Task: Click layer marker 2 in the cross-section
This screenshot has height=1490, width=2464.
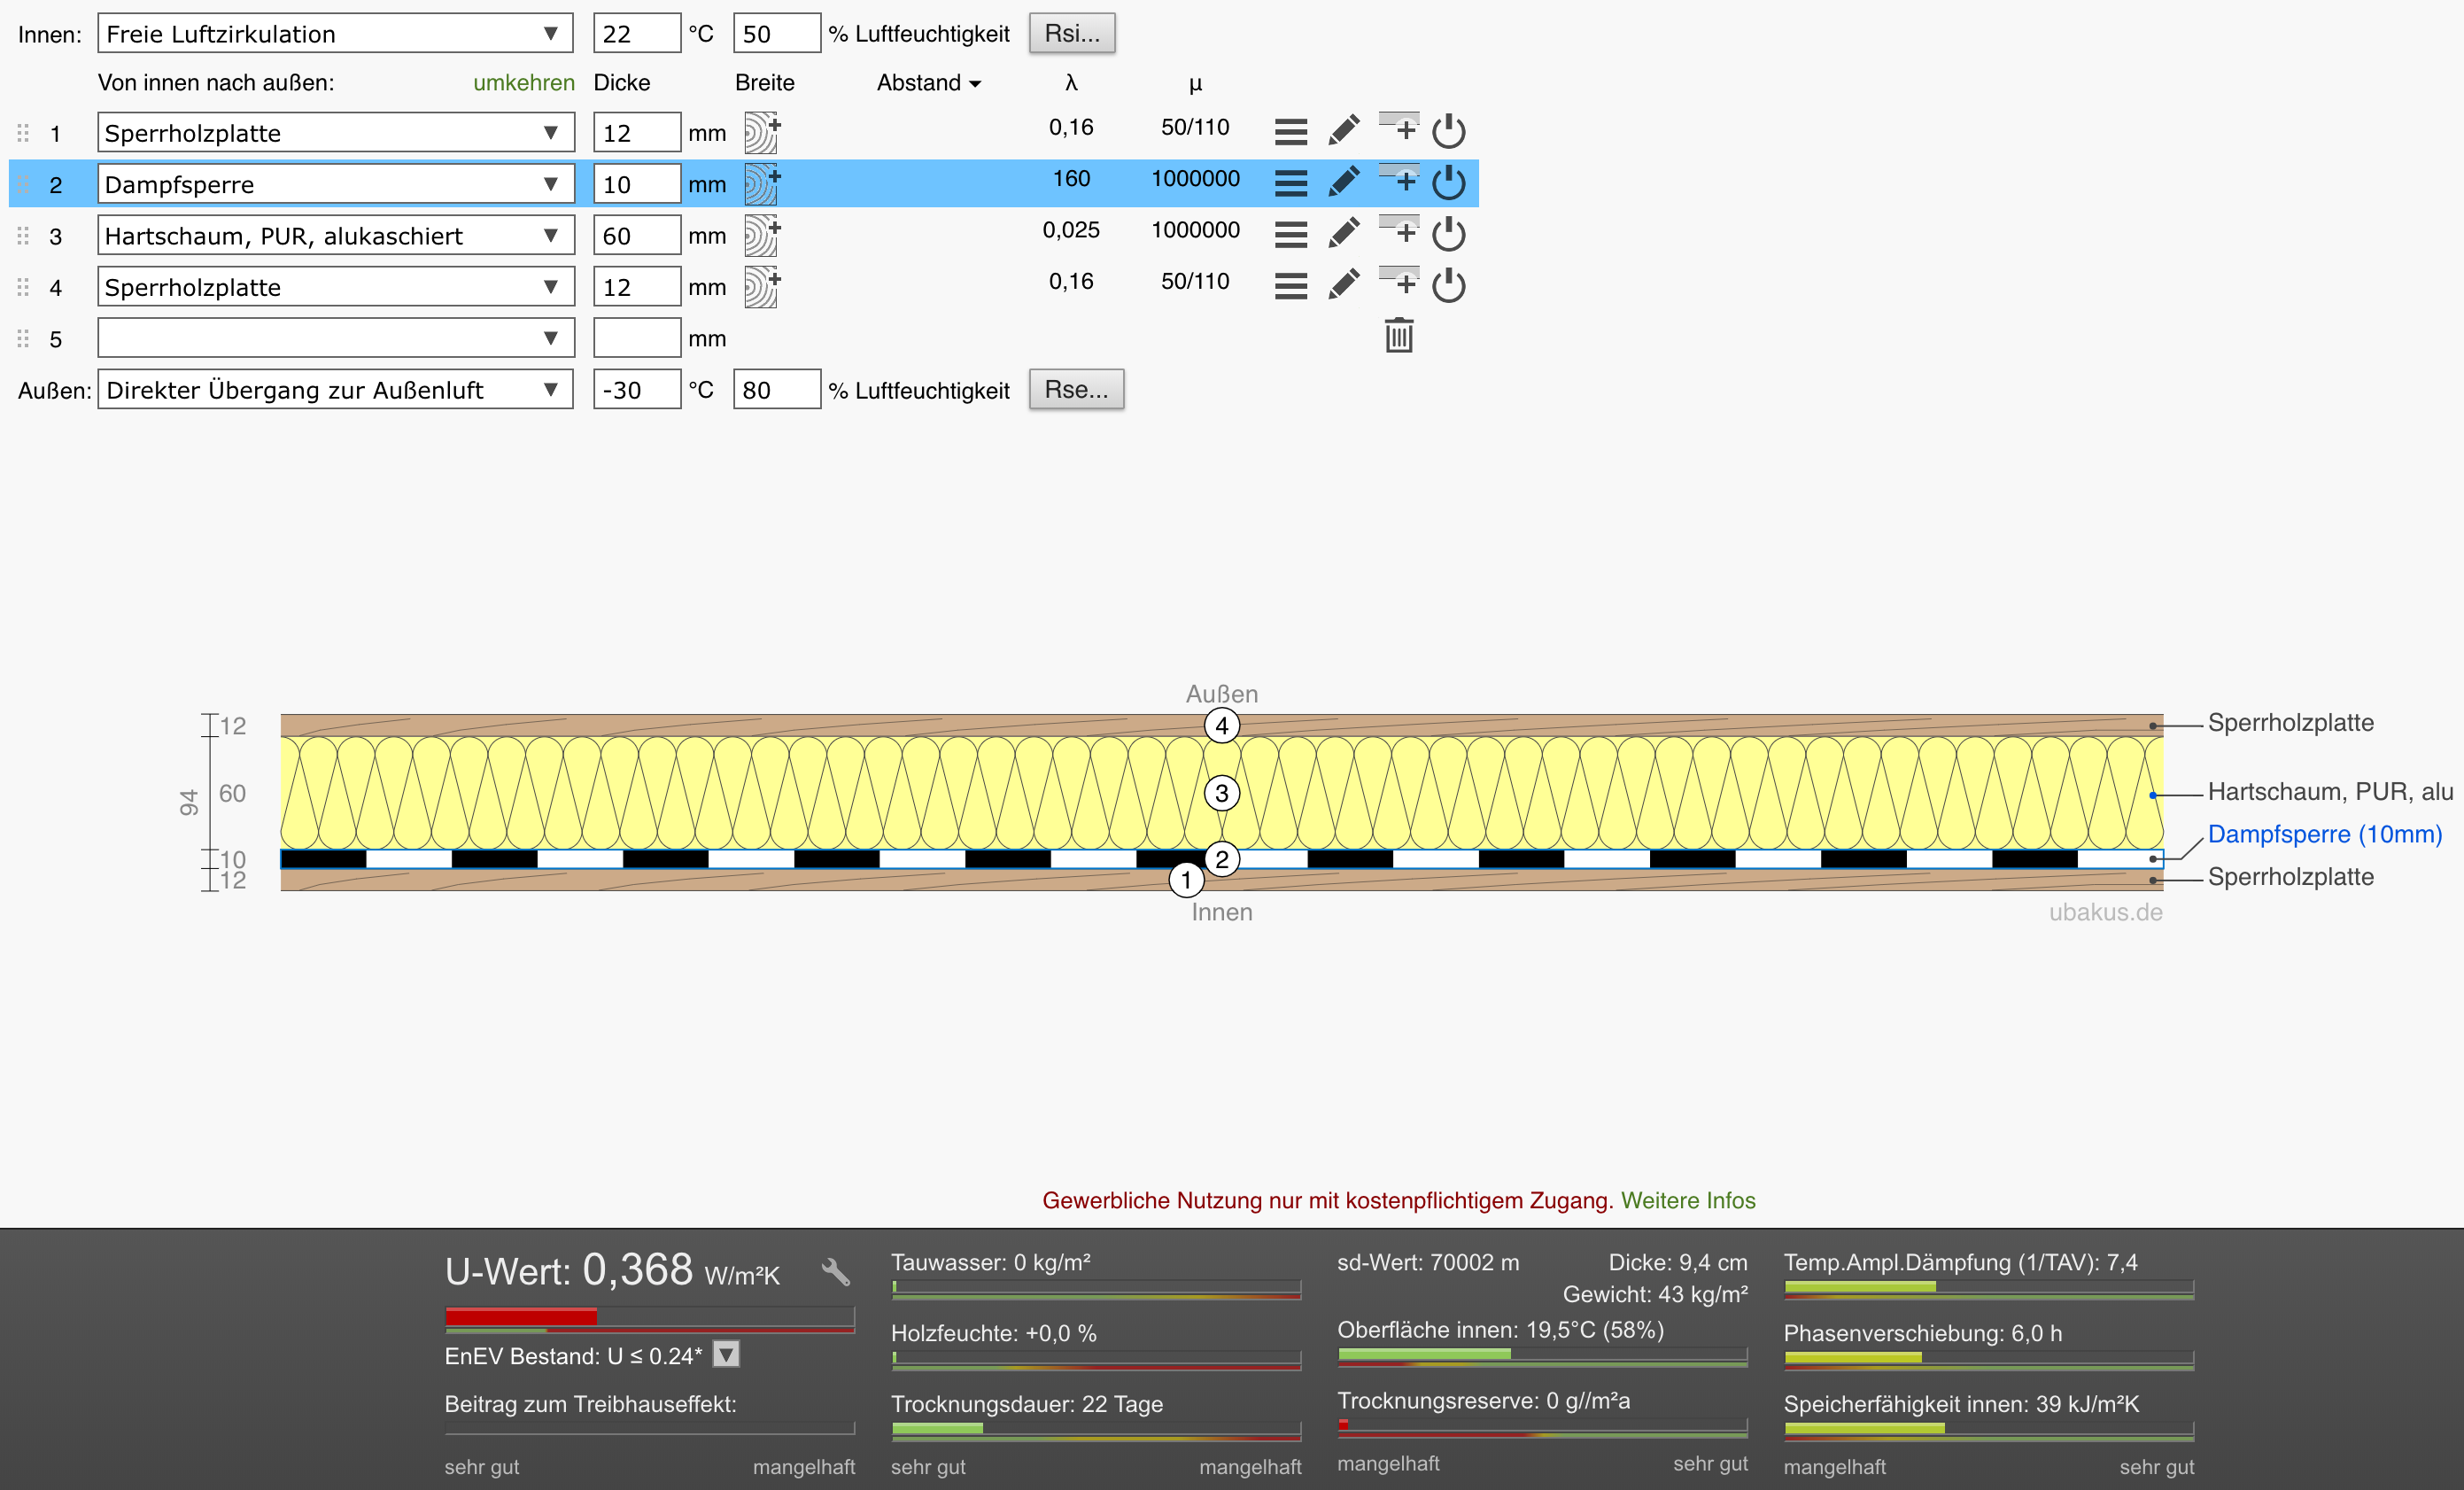Action: pyautogui.click(x=1222, y=859)
